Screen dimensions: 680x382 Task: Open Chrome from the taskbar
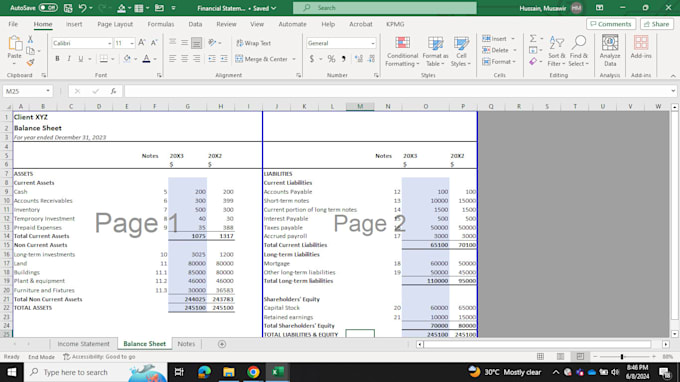pos(253,372)
